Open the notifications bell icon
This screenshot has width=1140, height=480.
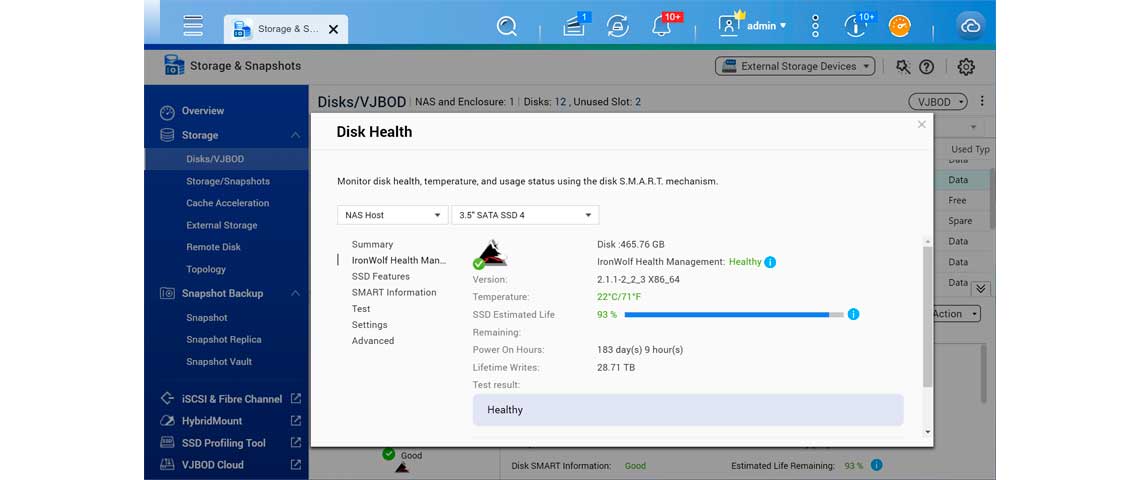[x=661, y=27]
